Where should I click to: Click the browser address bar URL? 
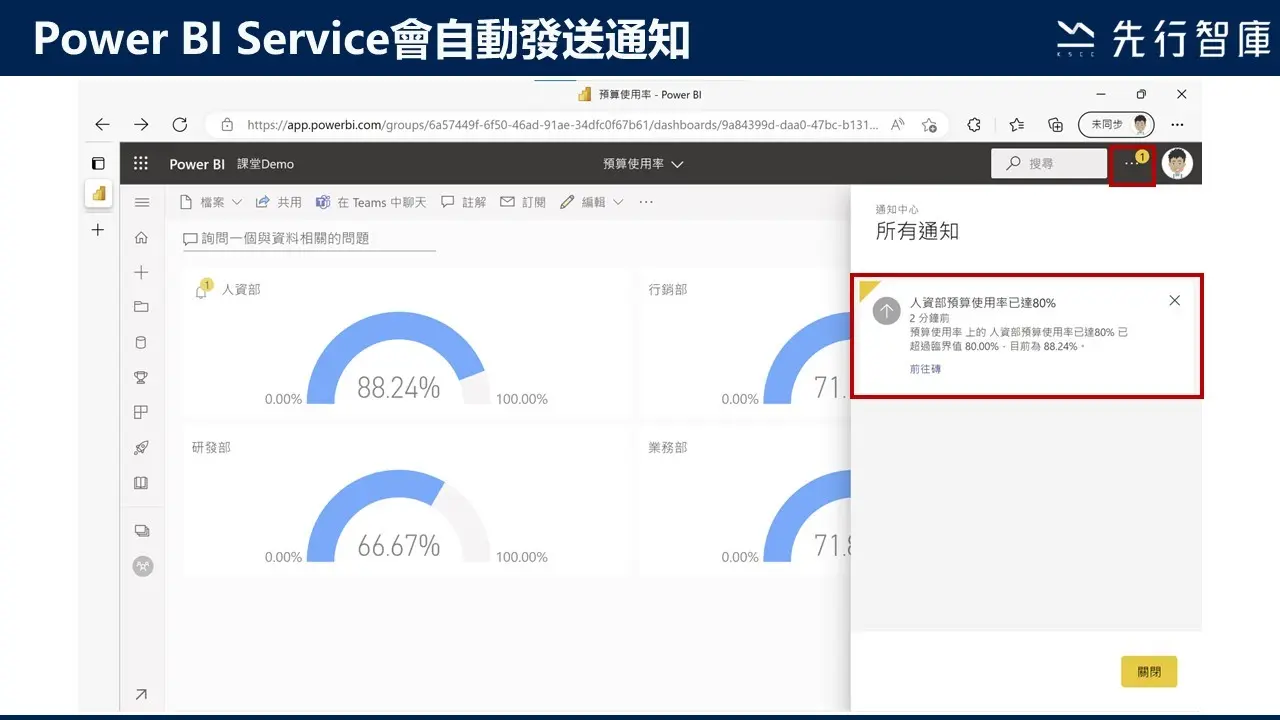tap(563, 125)
